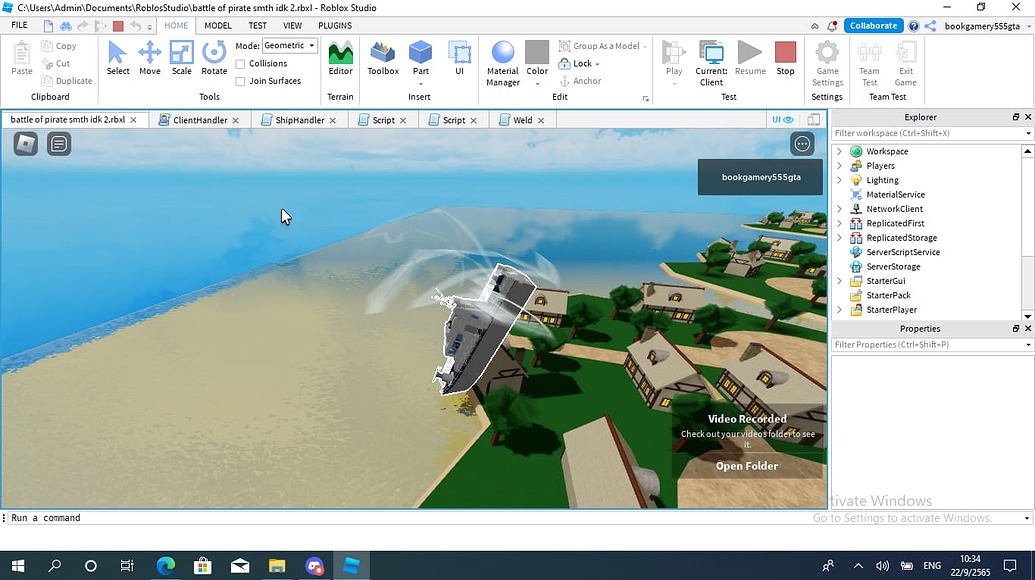Image resolution: width=1035 pixels, height=580 pixels.
Task: Switch to the MODEL ribbon tab
Action: (x=217, y=25)
